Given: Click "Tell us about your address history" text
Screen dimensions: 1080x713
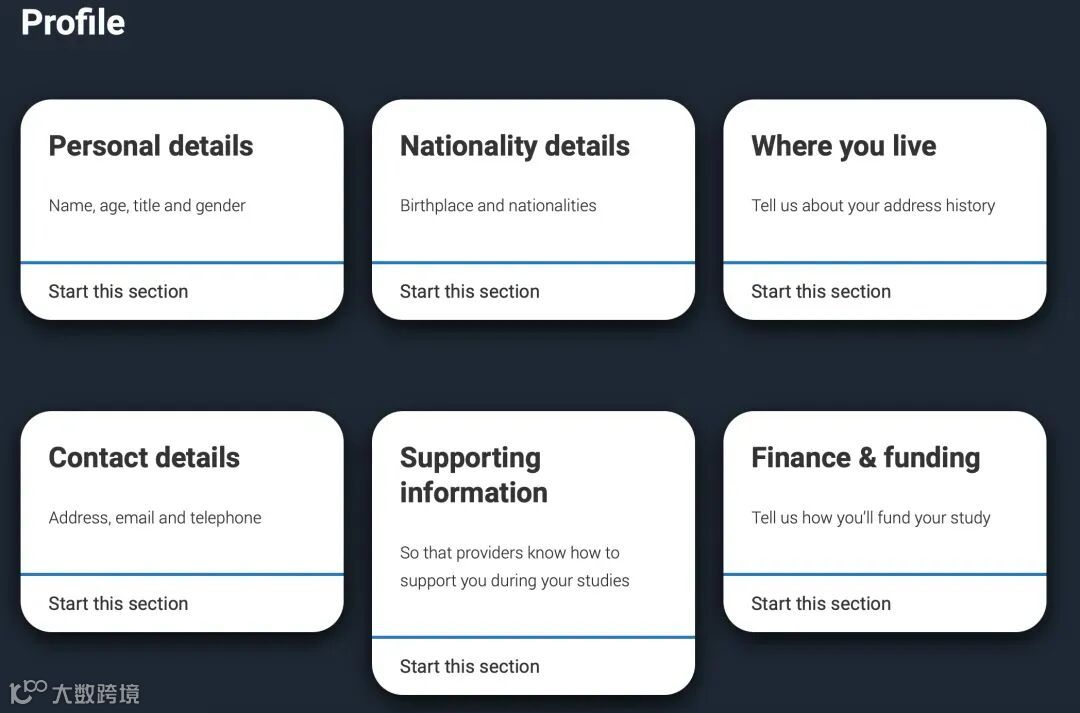Looking at the screenshot, I should click(873, 206).
